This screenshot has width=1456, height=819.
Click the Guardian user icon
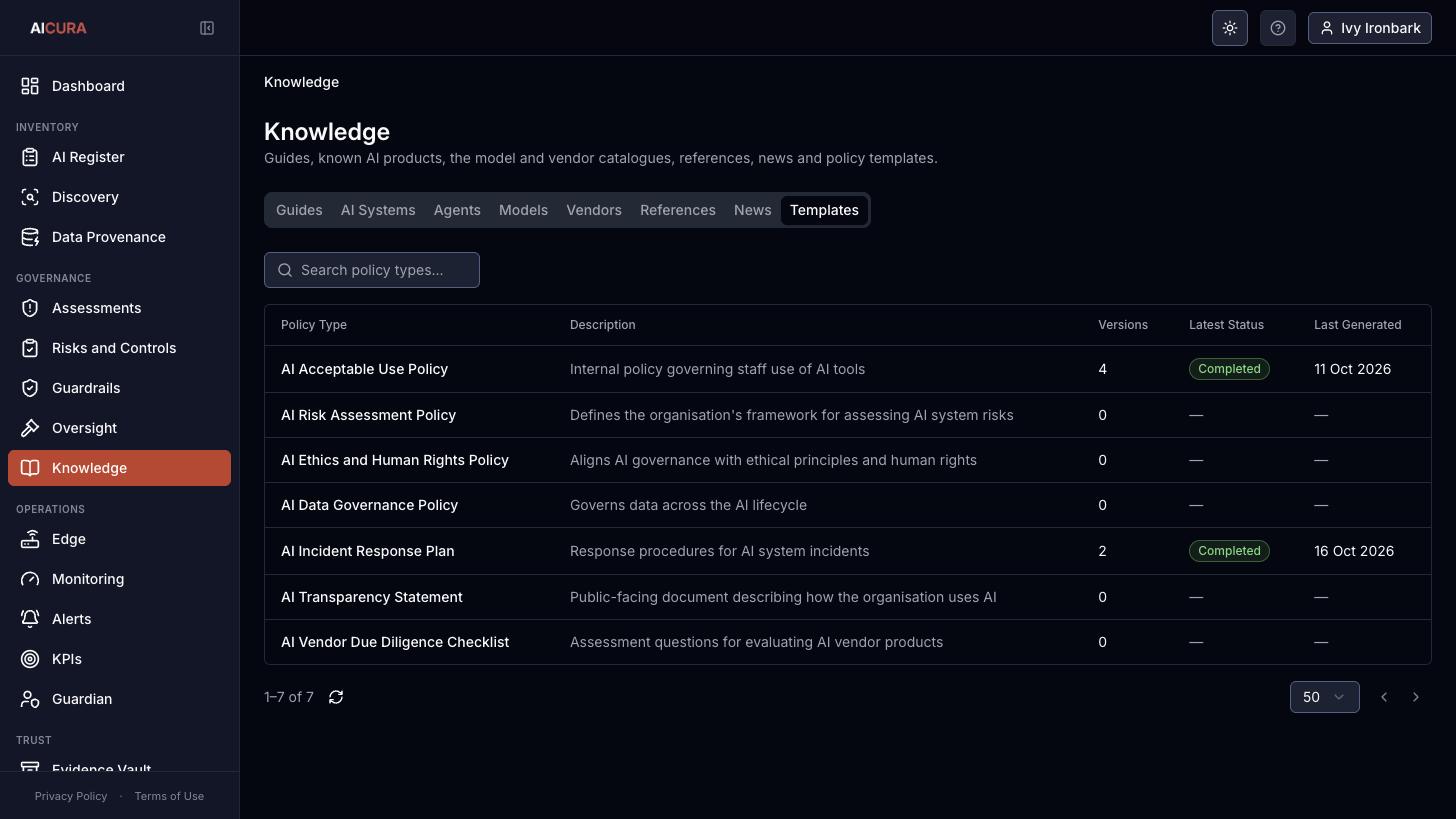30,699
